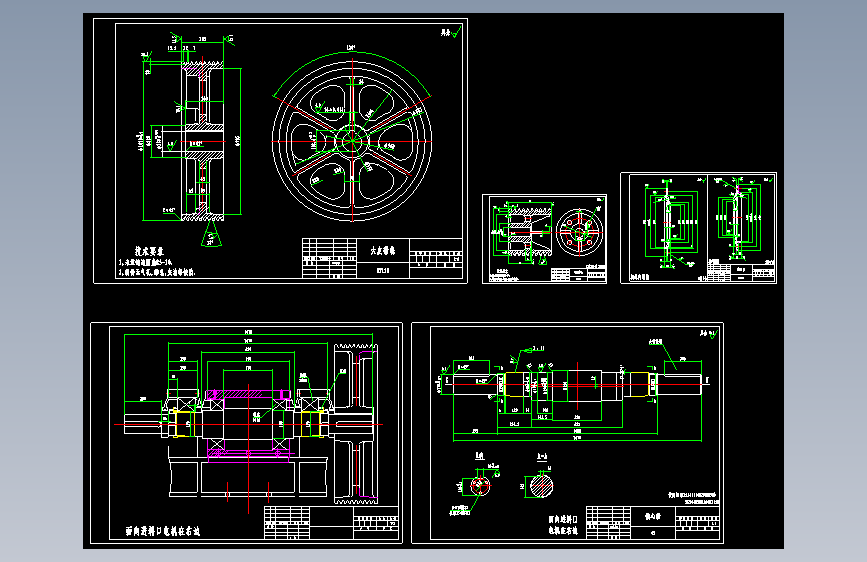867x562 pixels.
Task: Click the assembly sheet title block
Action: (x=331, y=523)
